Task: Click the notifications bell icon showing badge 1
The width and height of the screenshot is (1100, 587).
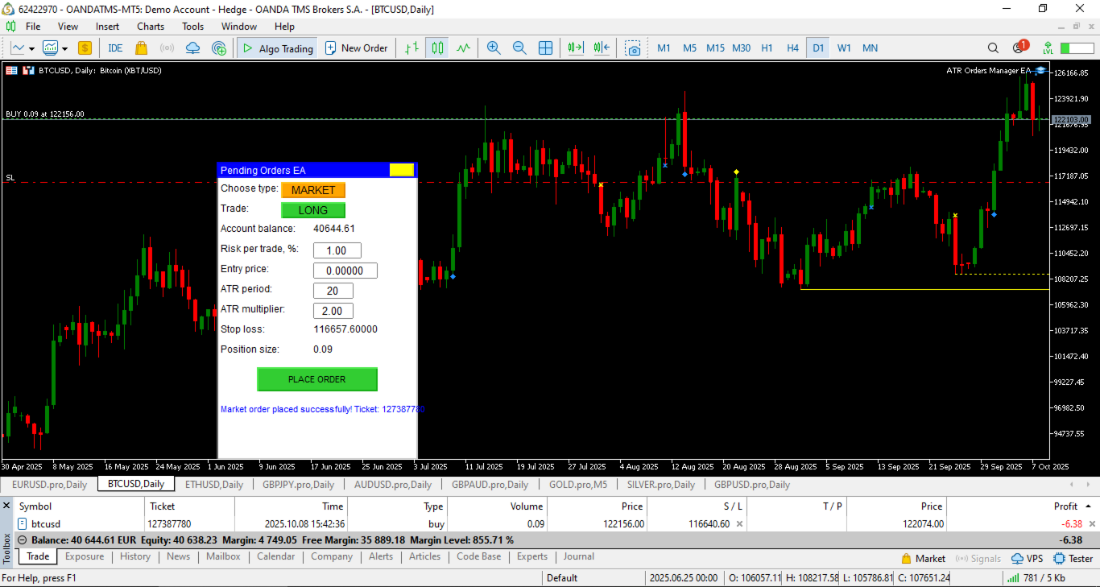Action: pyautogui.click(x=1020, y=47)
